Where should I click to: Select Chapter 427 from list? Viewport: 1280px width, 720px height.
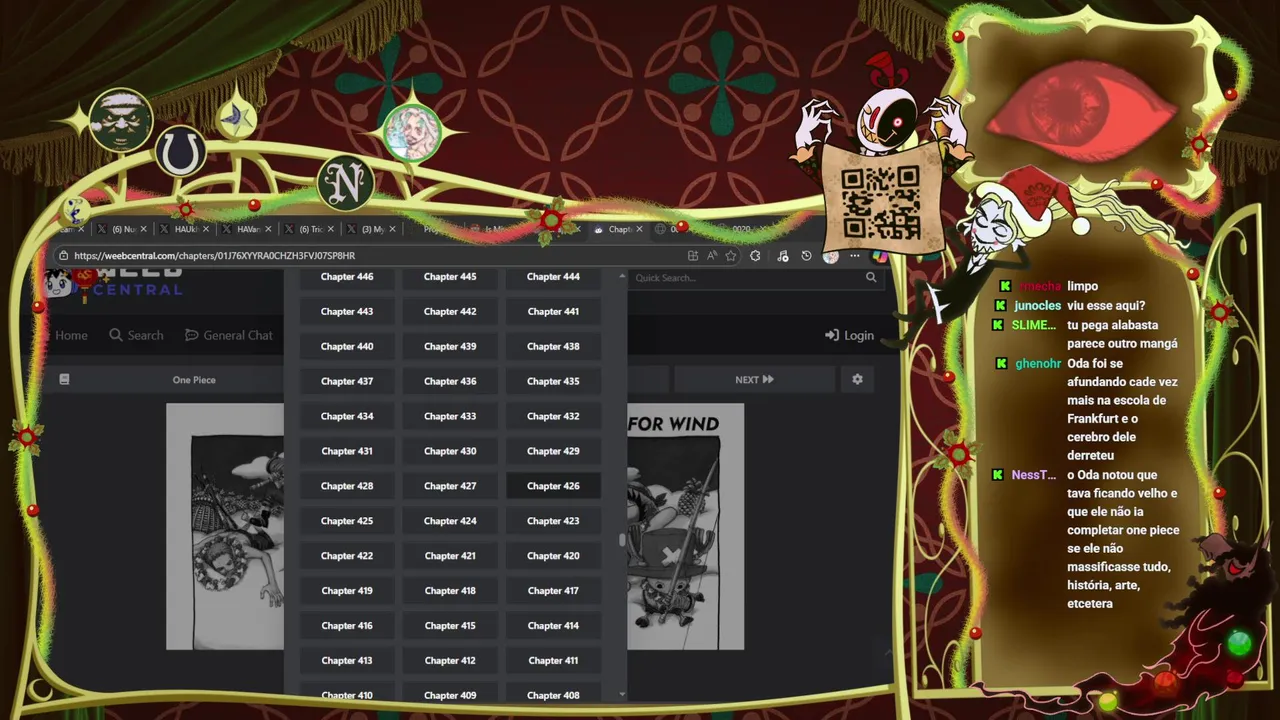(x=450, y=486)
